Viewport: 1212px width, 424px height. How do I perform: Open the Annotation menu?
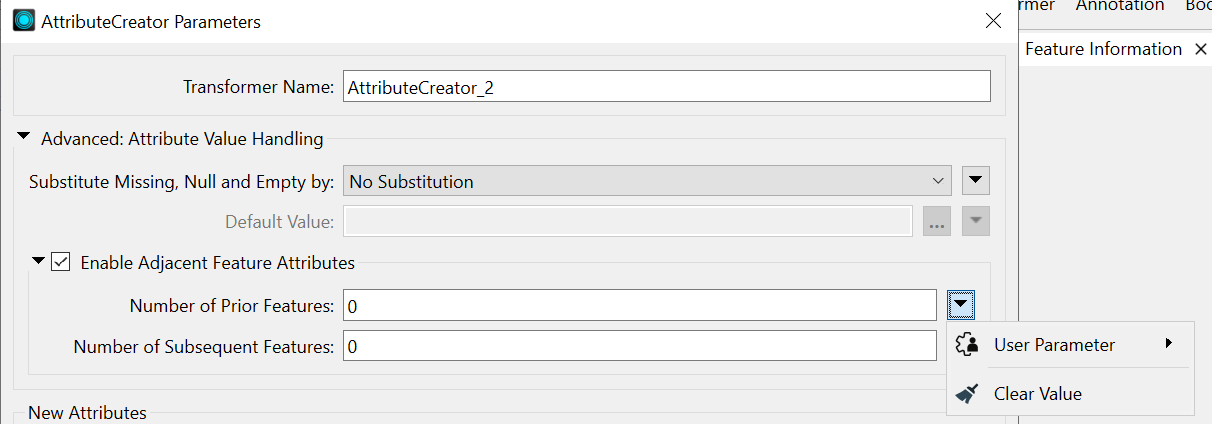coord(1120,6)
